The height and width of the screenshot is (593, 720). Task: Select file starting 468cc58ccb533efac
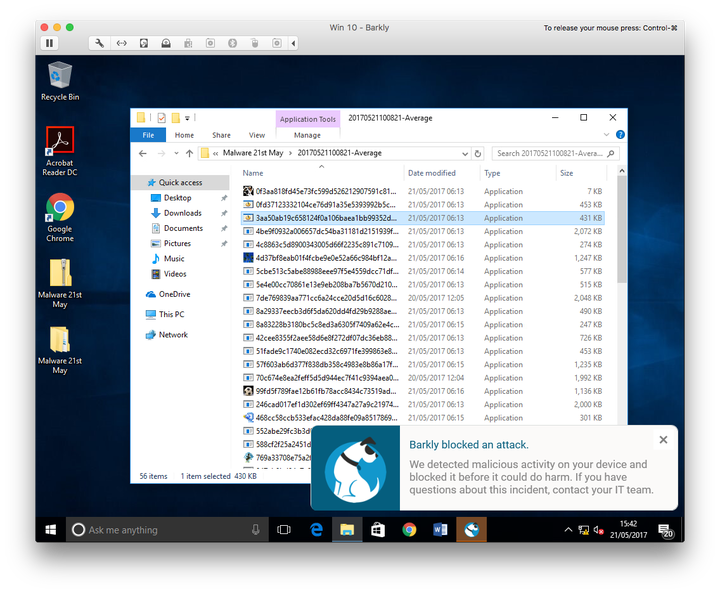coord(422,418)
